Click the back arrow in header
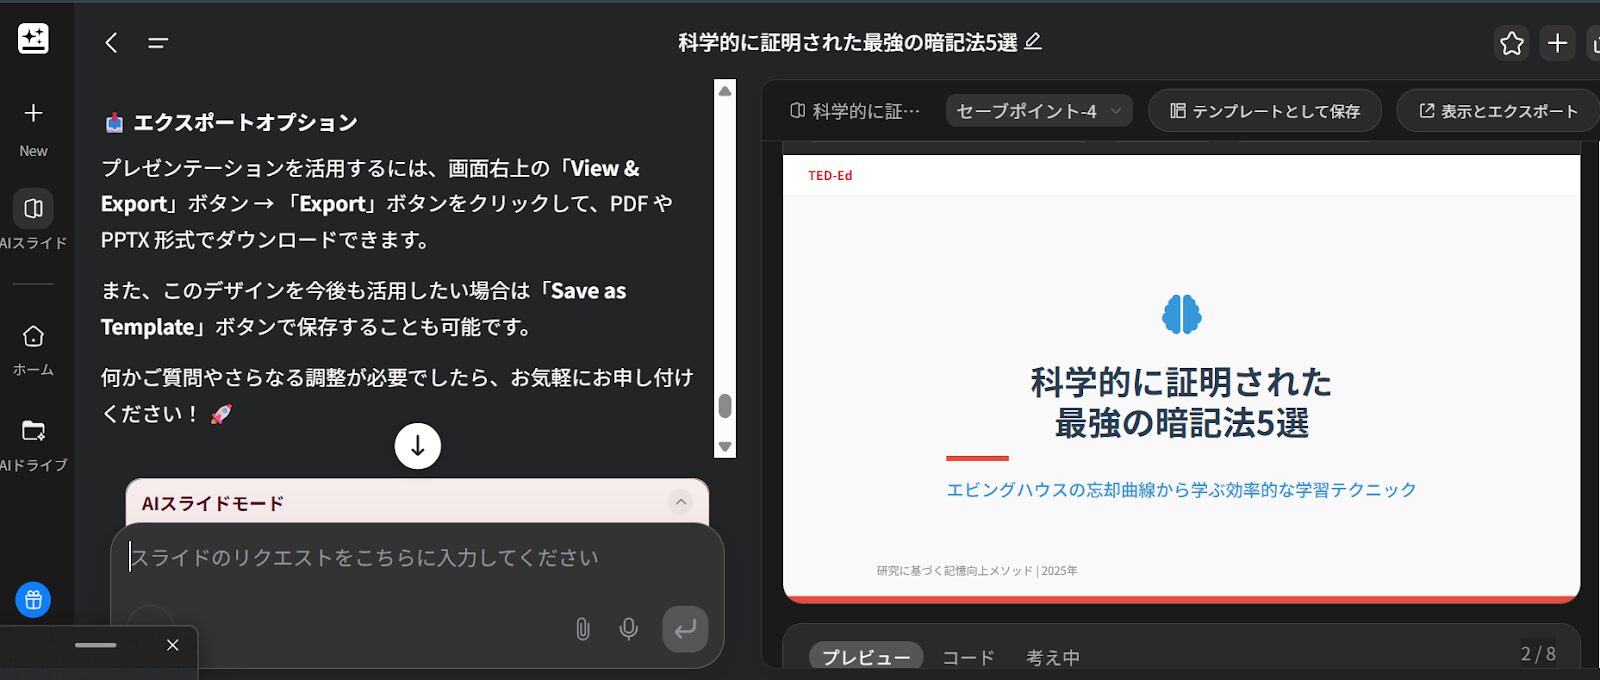Screen dimensions: 1600x680 pos(111,42)
